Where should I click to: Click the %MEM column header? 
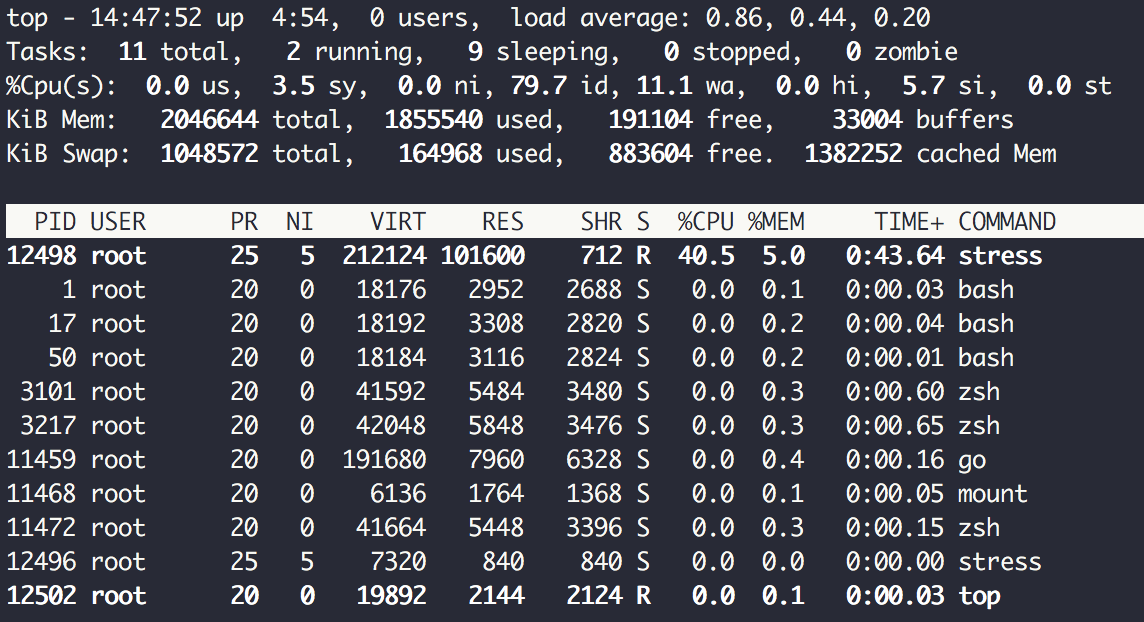tap(776, 222)
